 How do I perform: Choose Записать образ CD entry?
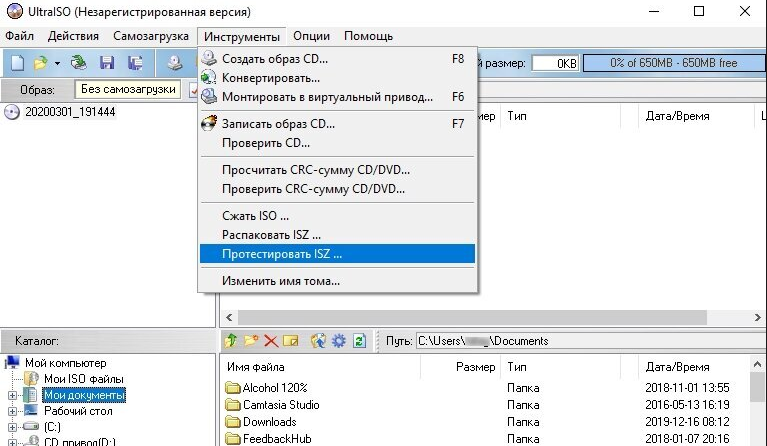click(x=337, y=124)
